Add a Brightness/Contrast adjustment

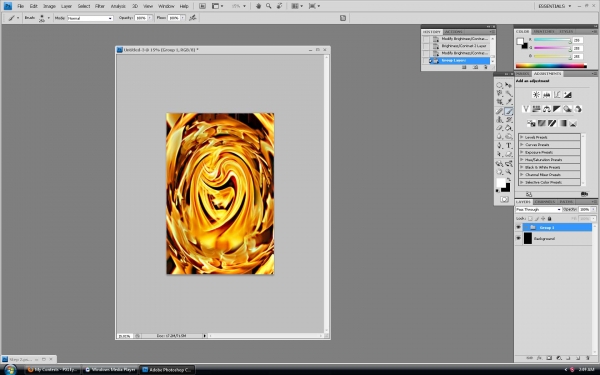[536, 95]
